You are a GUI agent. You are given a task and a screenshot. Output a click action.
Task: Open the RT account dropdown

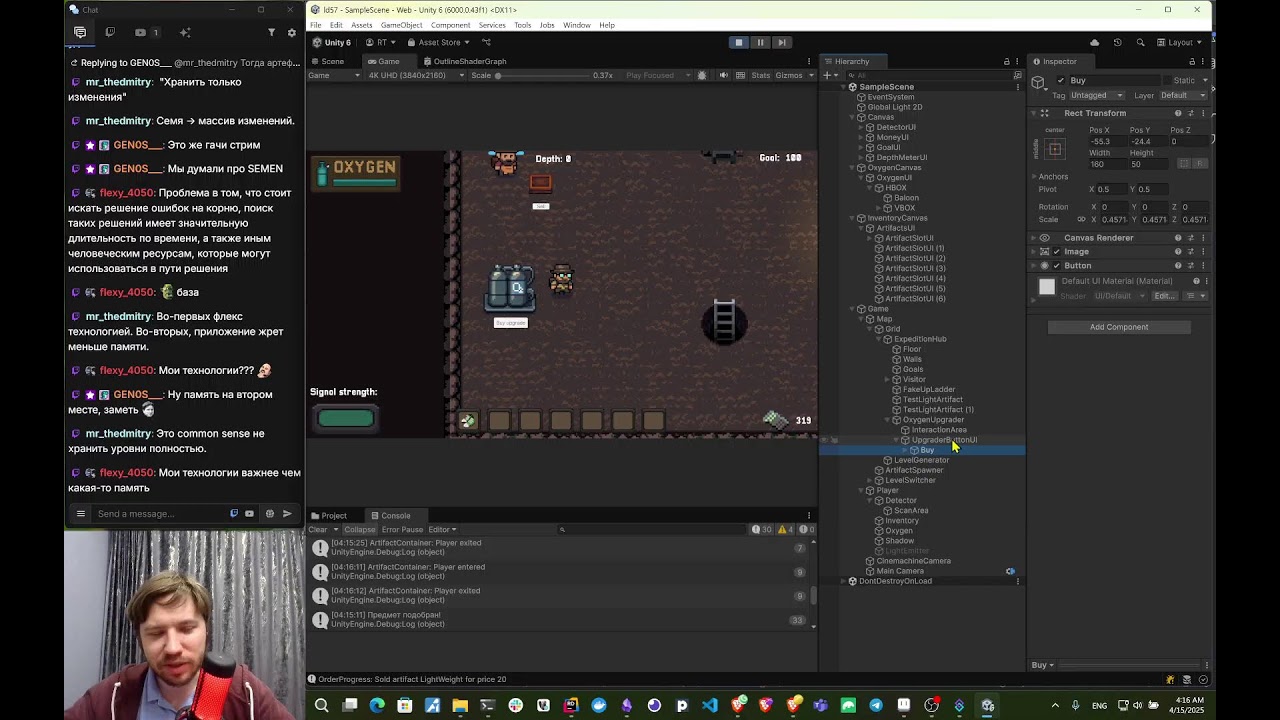[x=381, y=42]
